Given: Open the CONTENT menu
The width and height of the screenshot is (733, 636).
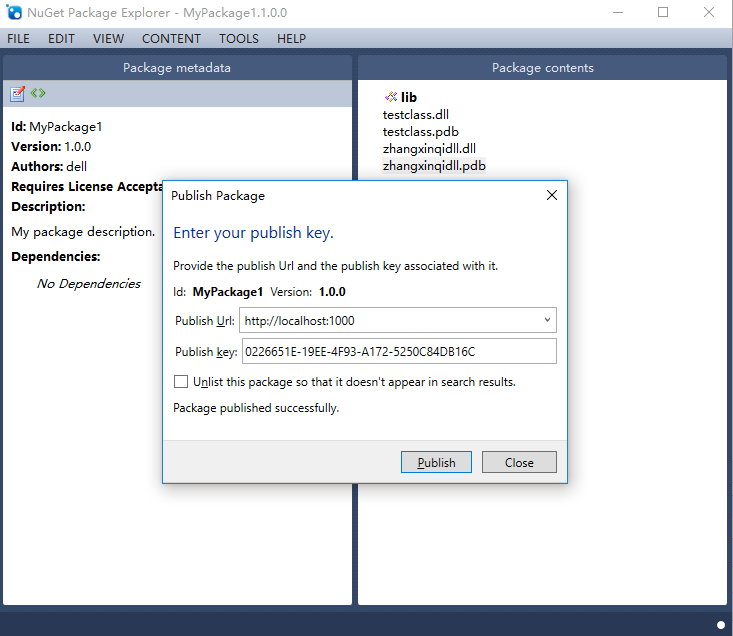Looking at the screenshot, I should (x=172, y=39).
